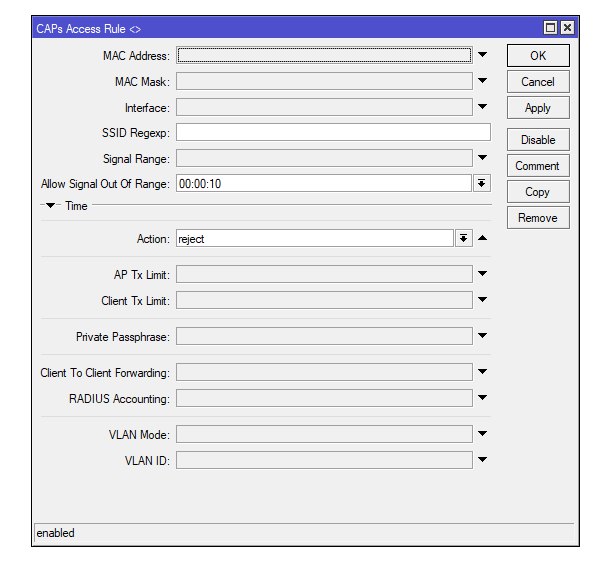Expand the AP Tx Limit arrow
615x578 pixels.
pos(482,274)
